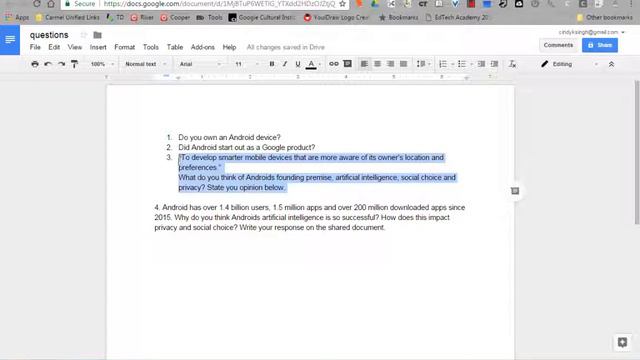The image size is (640, 360).
Task: Expand bulleted list style options arrow
Action: (x=471, y=64)
